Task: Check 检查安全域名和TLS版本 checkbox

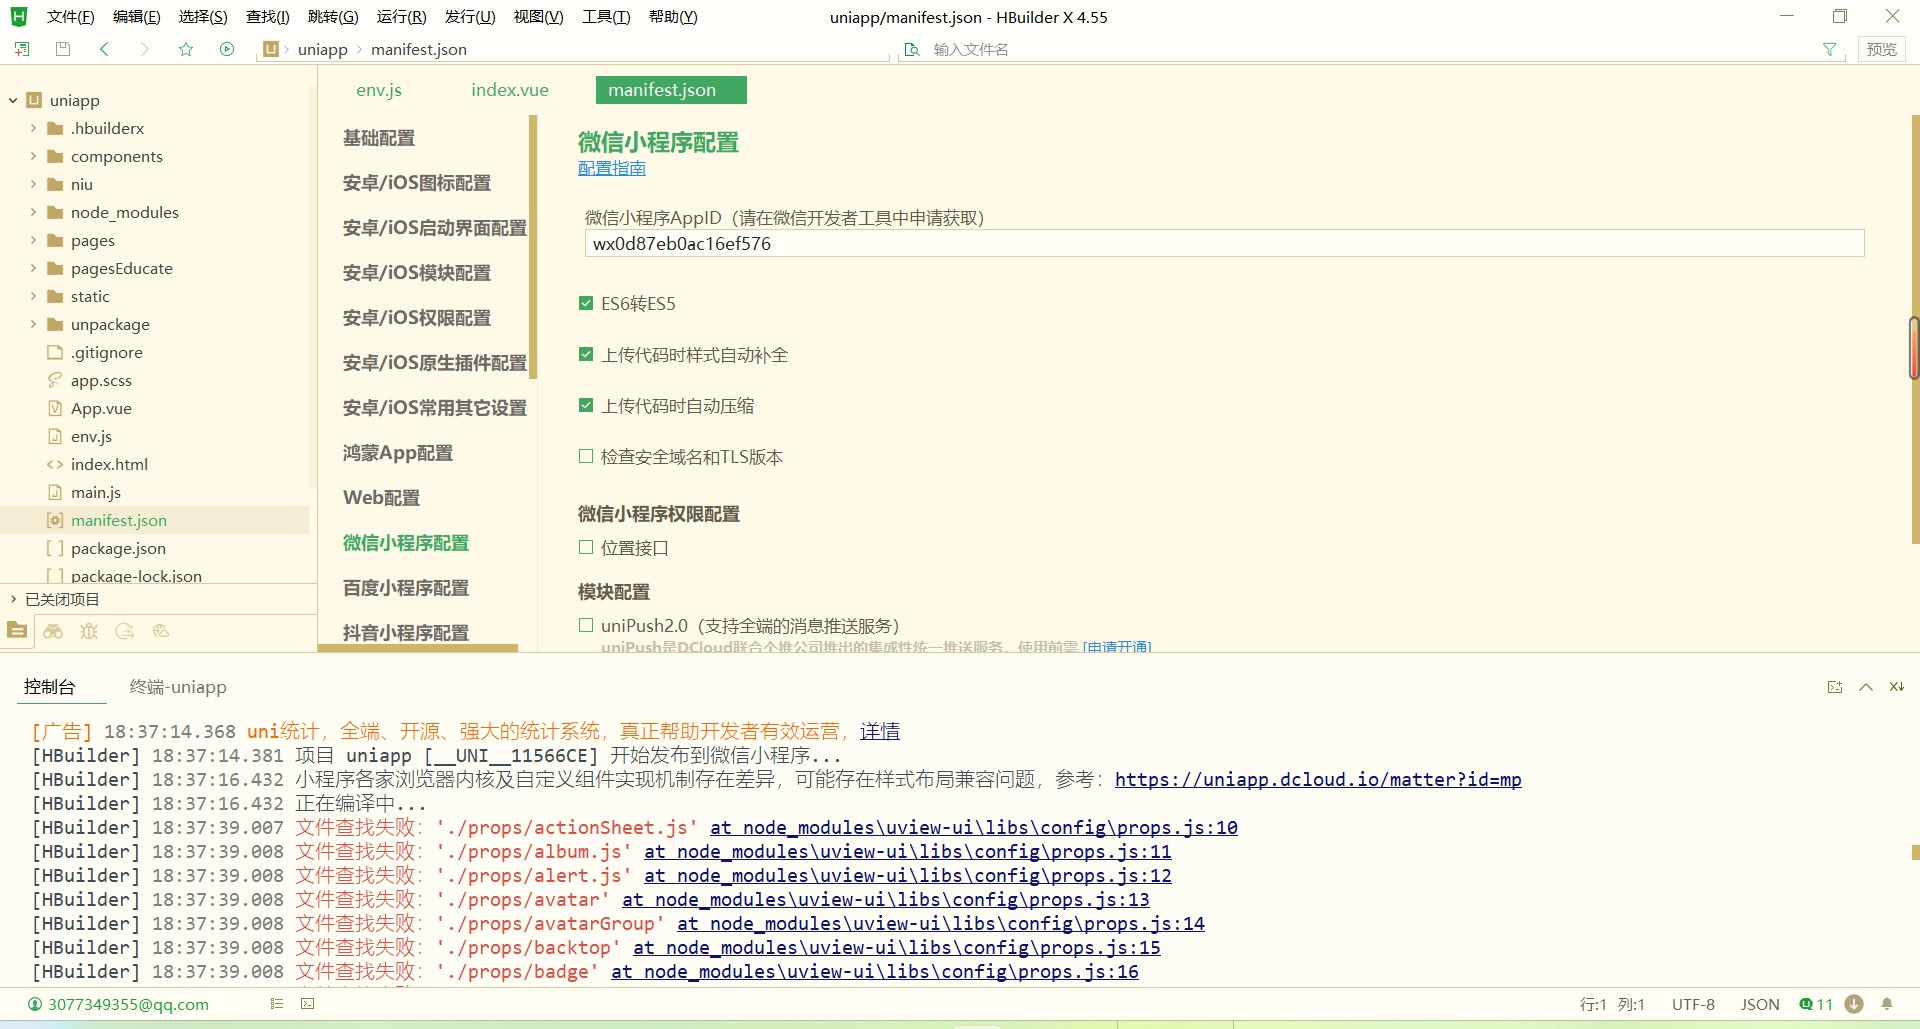Action: (x=586, y=456)
